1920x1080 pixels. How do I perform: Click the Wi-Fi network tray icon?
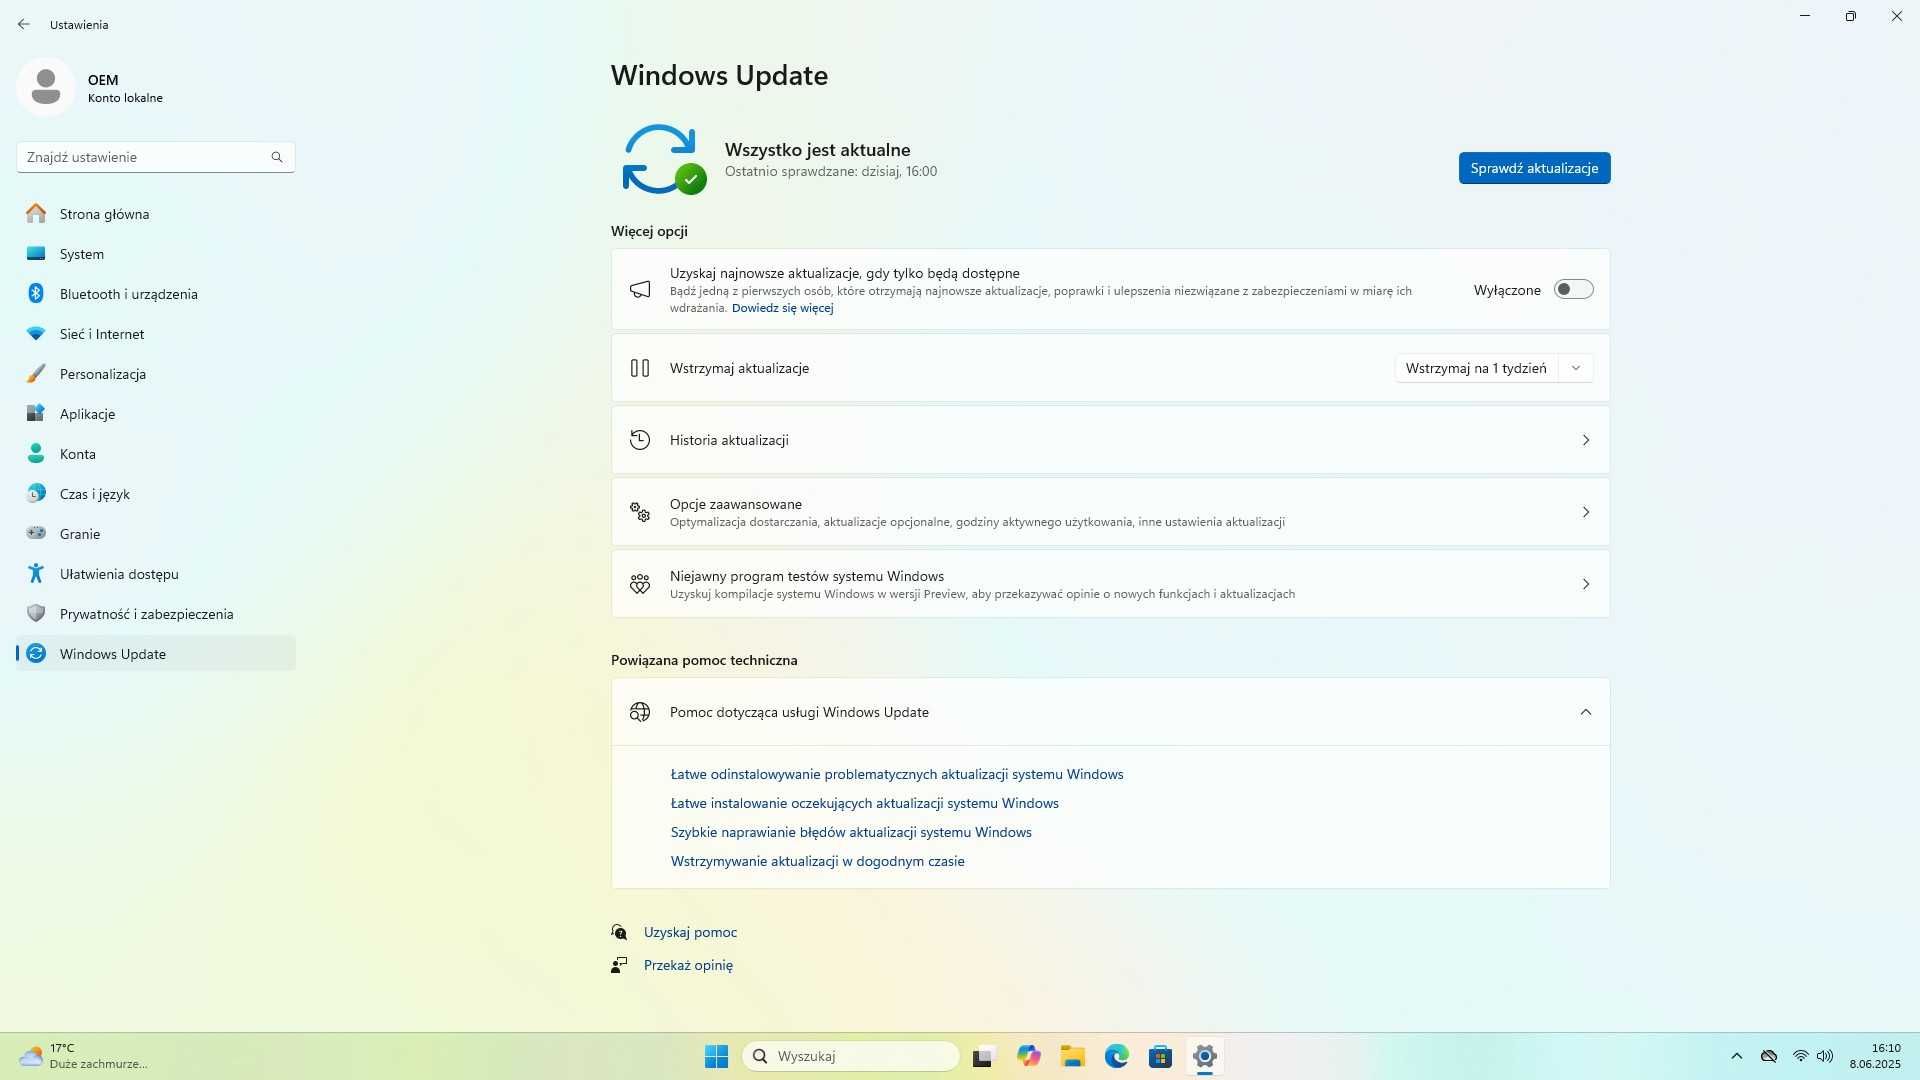pos(1800,1056)
